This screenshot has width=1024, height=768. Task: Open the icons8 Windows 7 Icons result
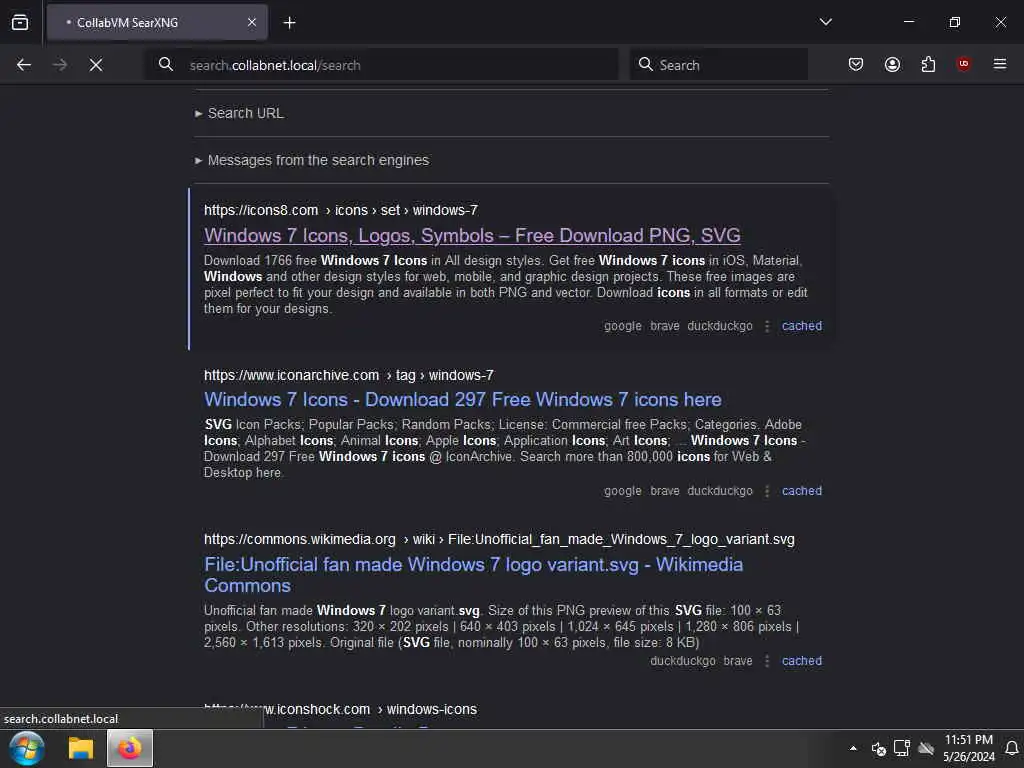click(x=472, y=235)
